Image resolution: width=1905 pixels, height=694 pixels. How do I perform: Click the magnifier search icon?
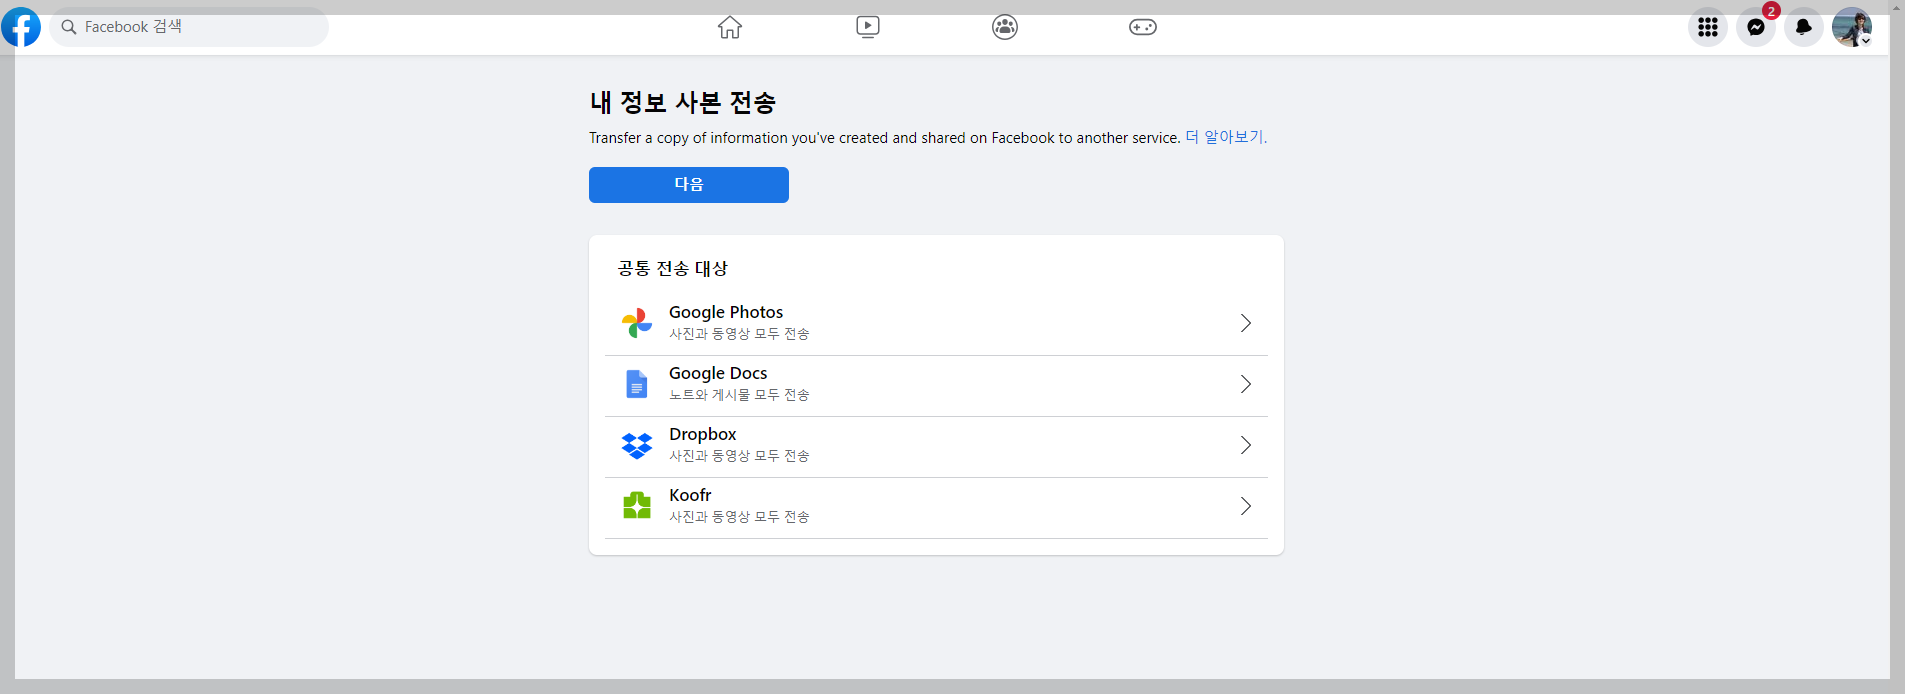tap(69, 27)
